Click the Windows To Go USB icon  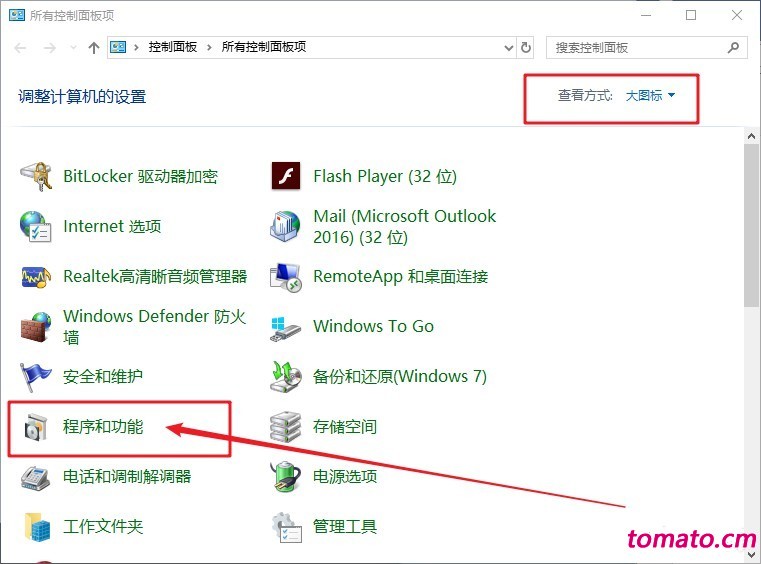(285, 329)
